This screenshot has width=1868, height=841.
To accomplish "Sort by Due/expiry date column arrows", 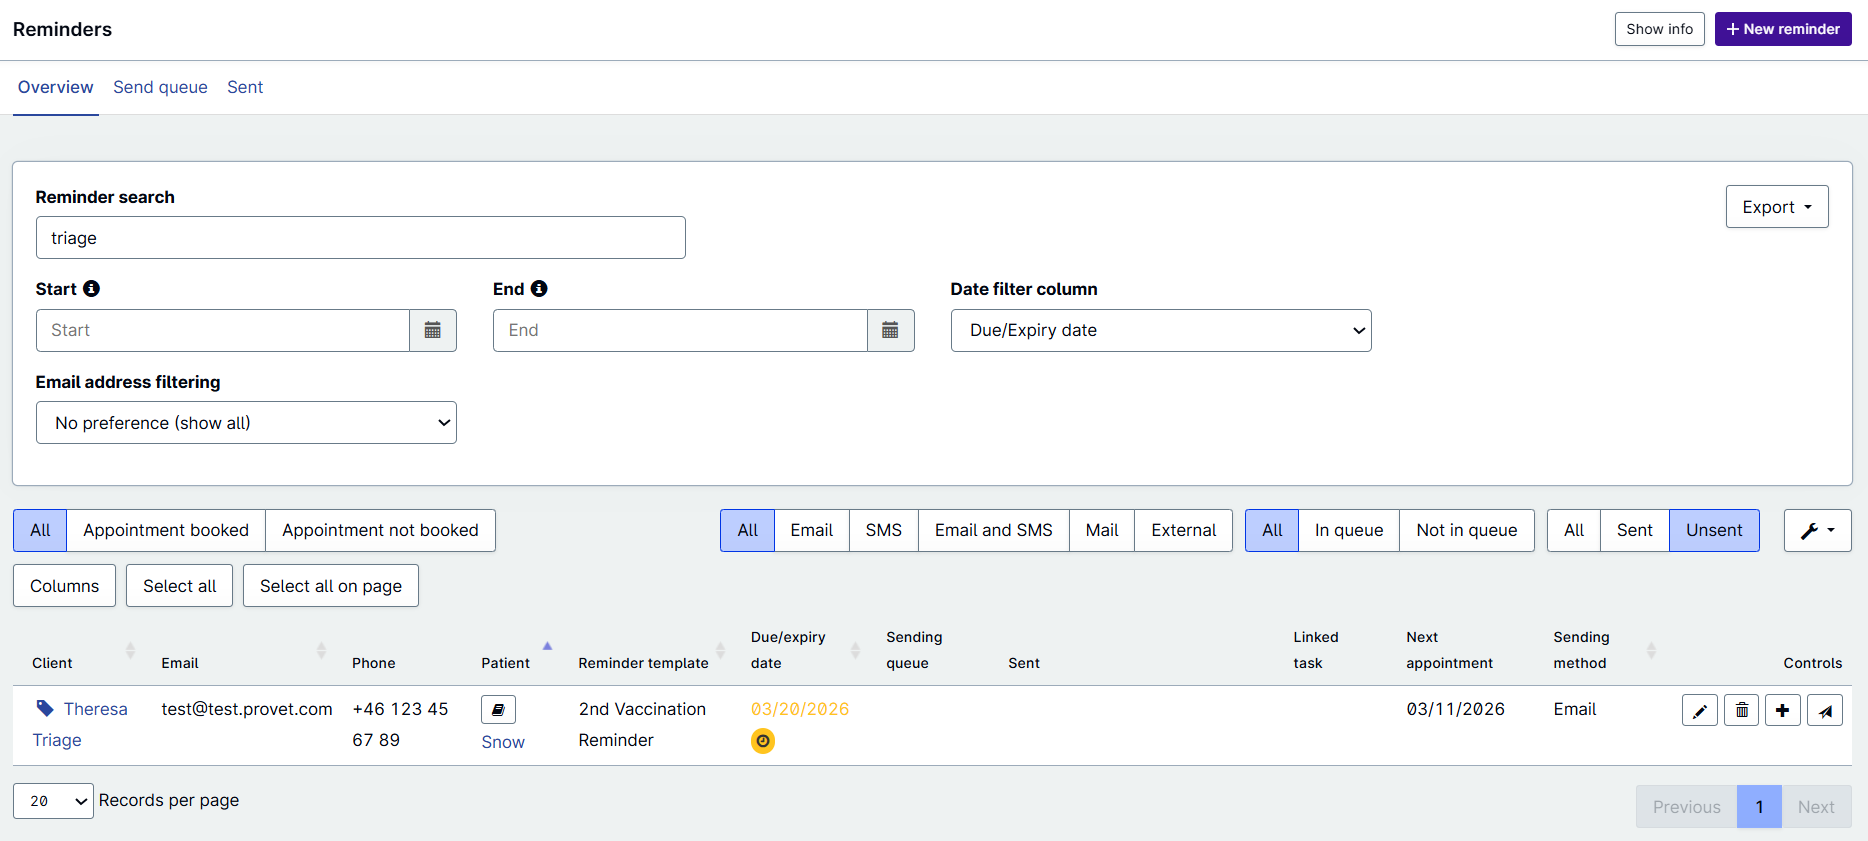I will pos(855,650).
